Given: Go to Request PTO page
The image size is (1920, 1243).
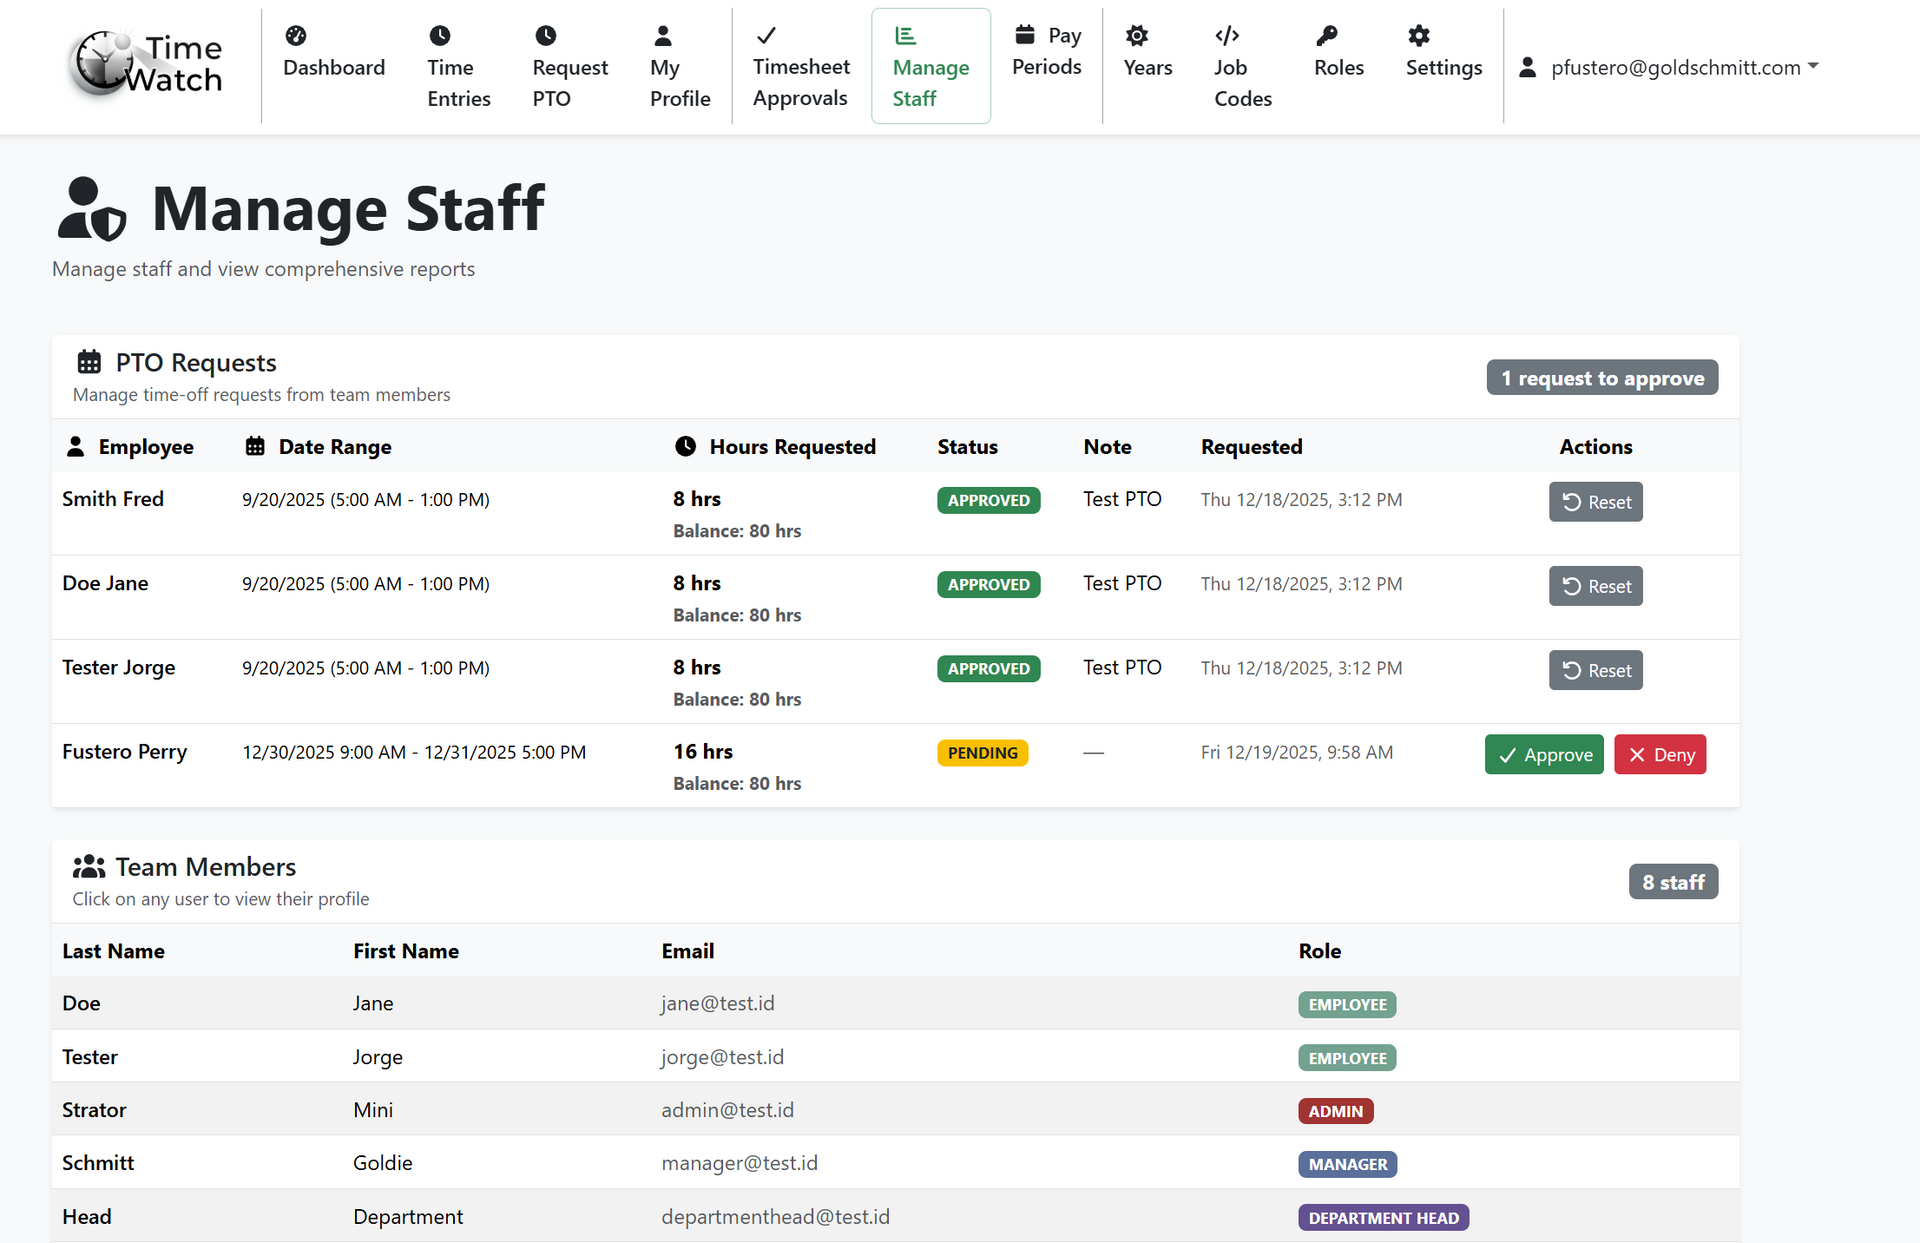Looking at the screenshot, I should pos(570,67).
